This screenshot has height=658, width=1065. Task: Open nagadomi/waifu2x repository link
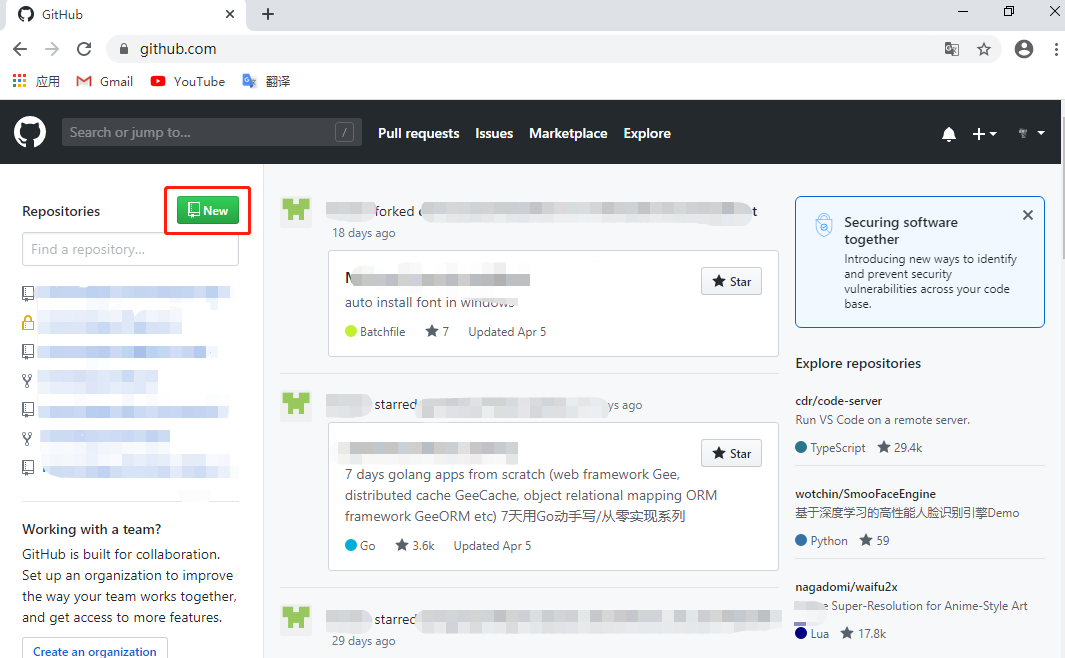click(846, 587)
